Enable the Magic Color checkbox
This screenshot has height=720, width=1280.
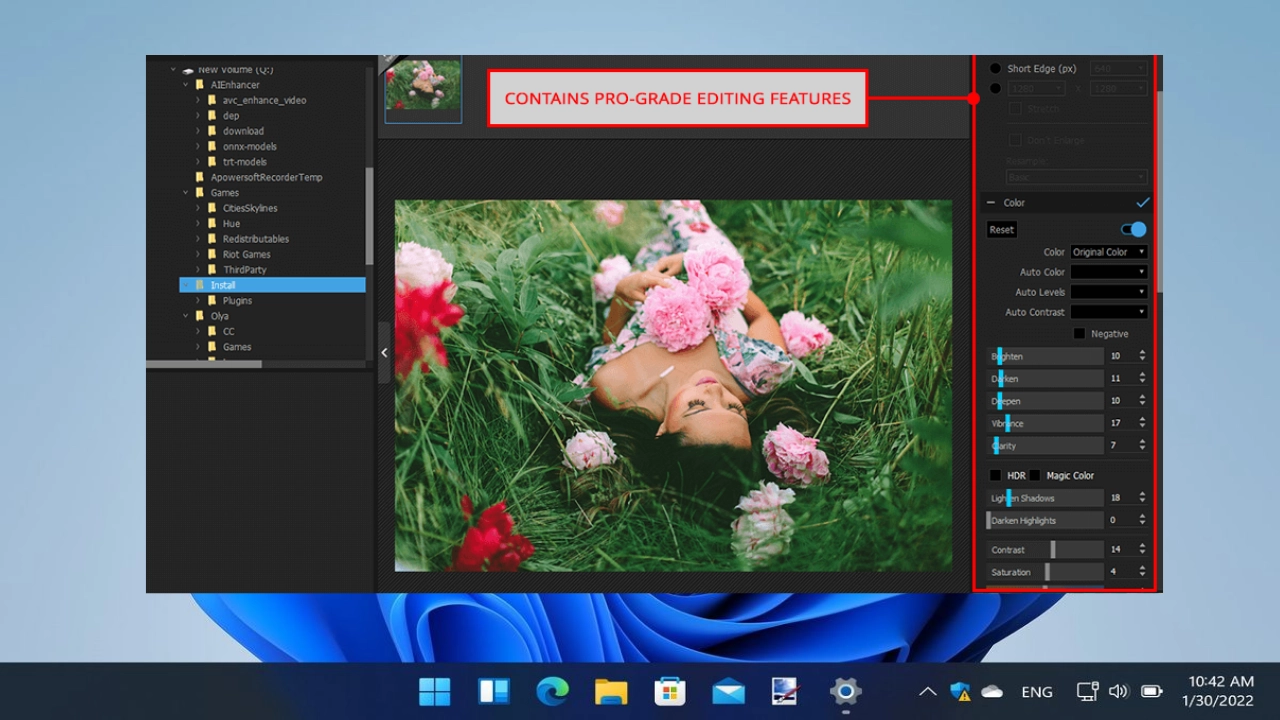(x=1035, y=476)
